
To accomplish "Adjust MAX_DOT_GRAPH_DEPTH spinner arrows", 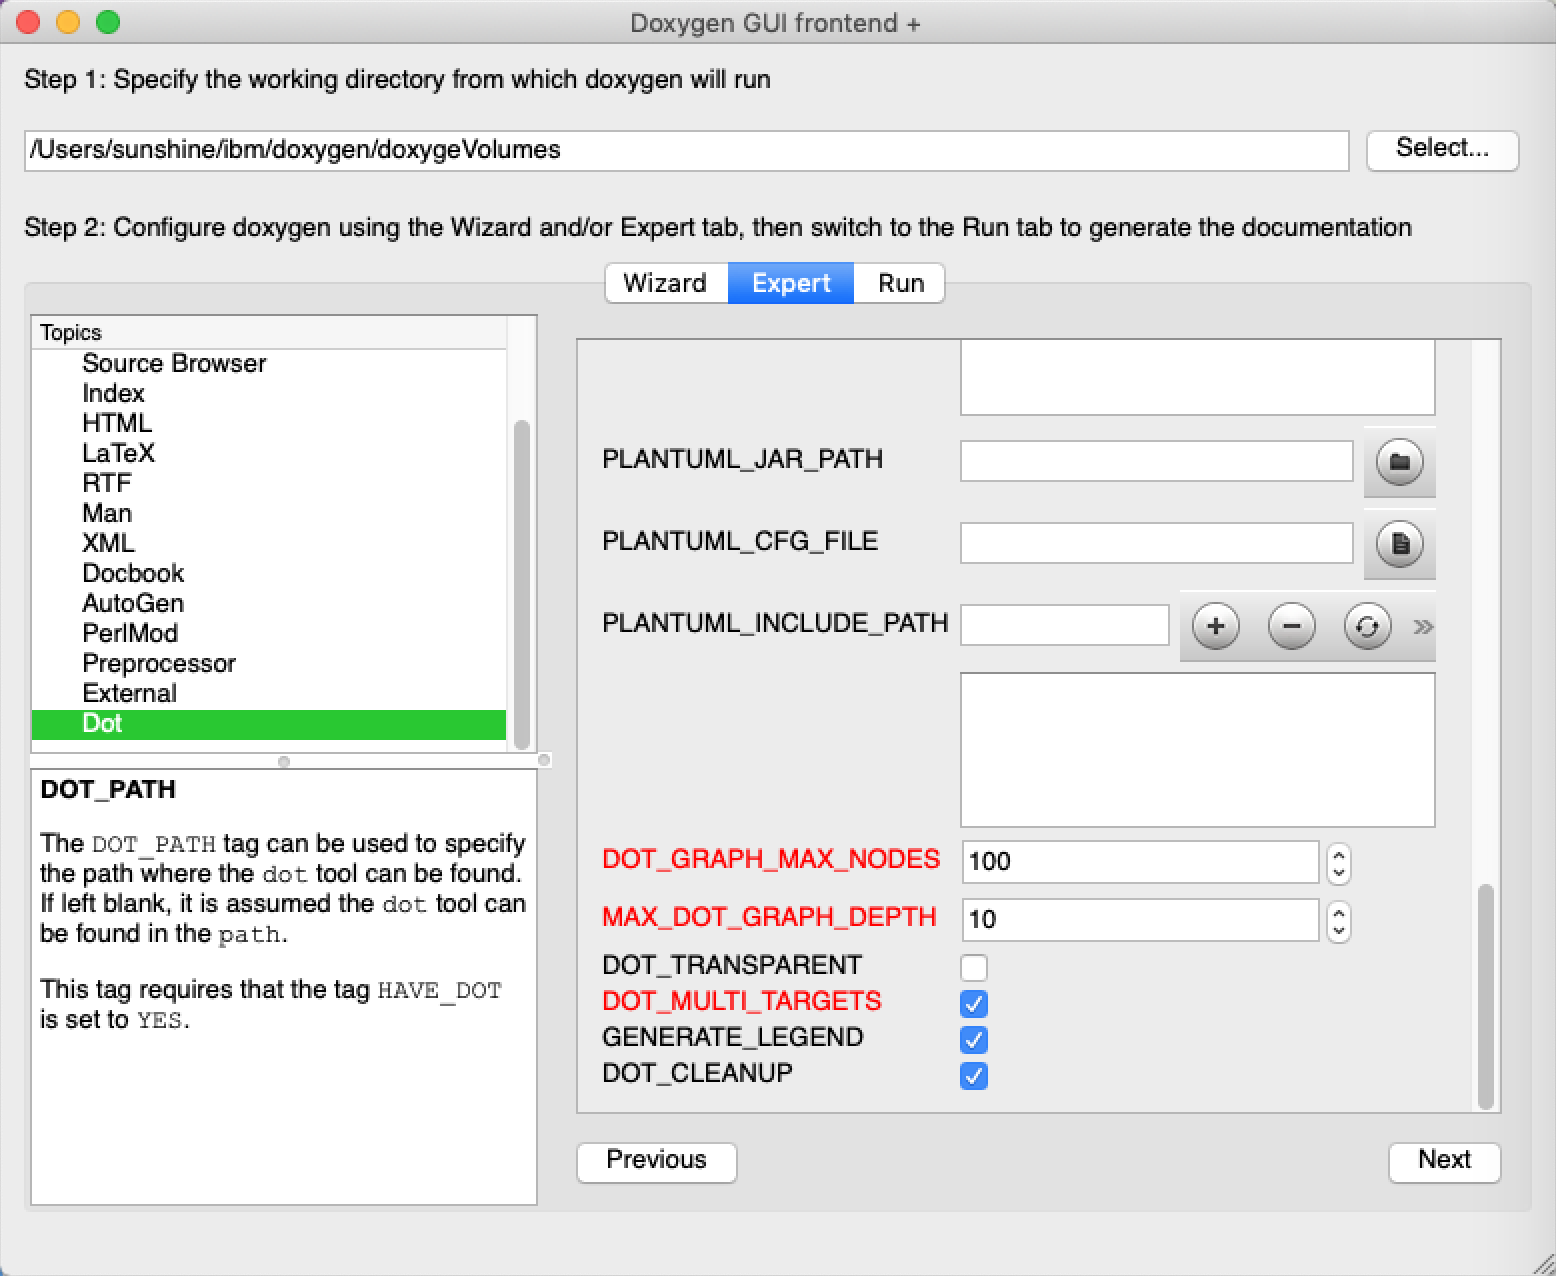I will [x=1339, y=920].
